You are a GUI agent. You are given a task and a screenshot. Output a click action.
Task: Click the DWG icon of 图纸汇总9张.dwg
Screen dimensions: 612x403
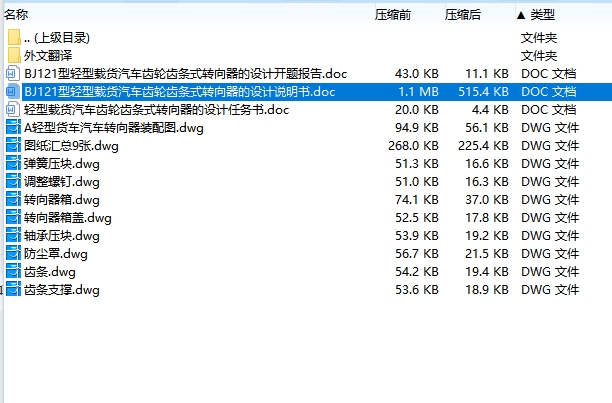(x=13, y=146)
